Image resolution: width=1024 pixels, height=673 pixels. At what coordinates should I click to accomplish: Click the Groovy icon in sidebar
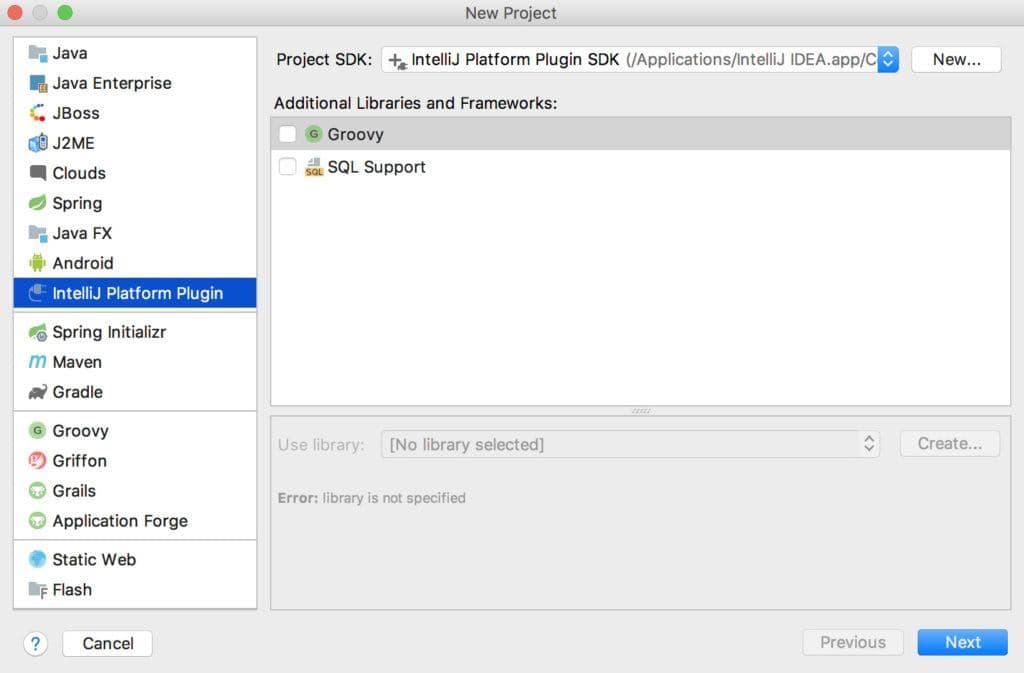(x=37, y=431)
